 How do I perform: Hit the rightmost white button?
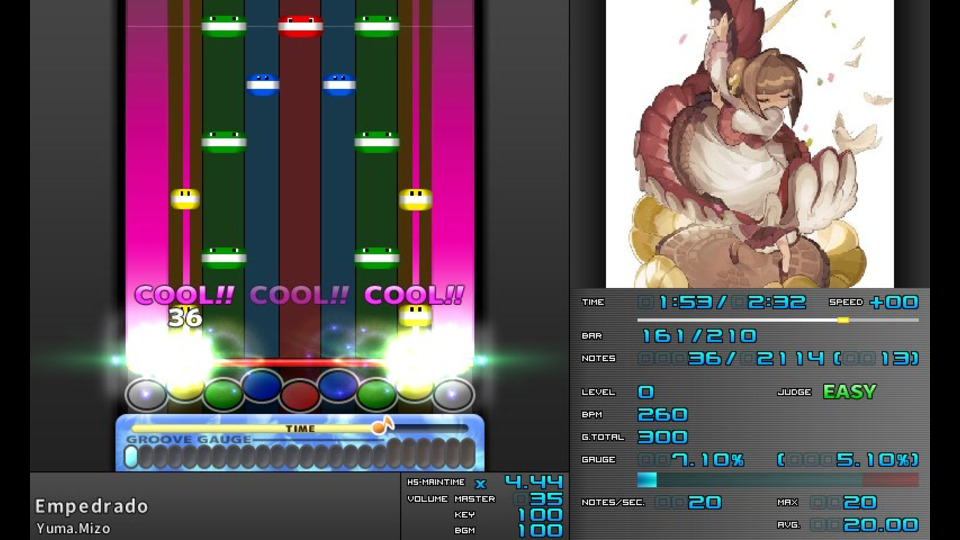453,394
